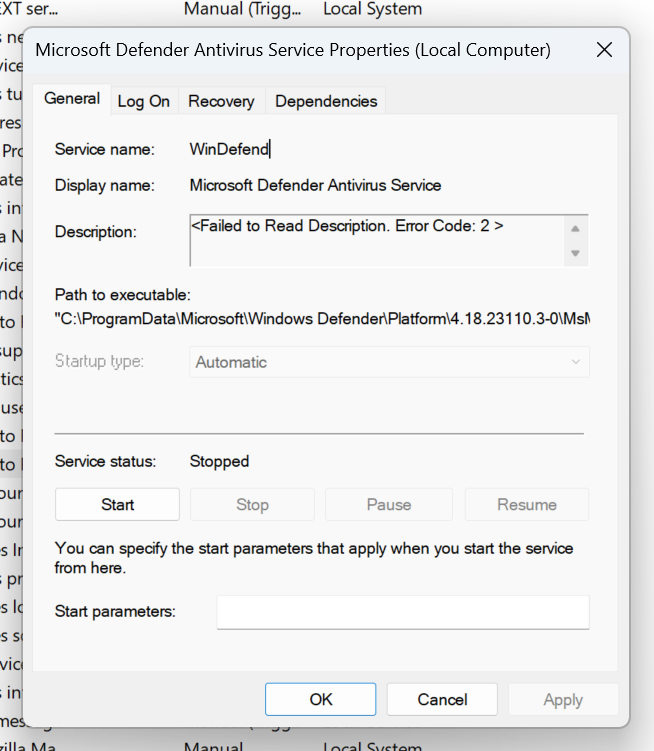Close the Defender service properties dialog

click(604, 49)
